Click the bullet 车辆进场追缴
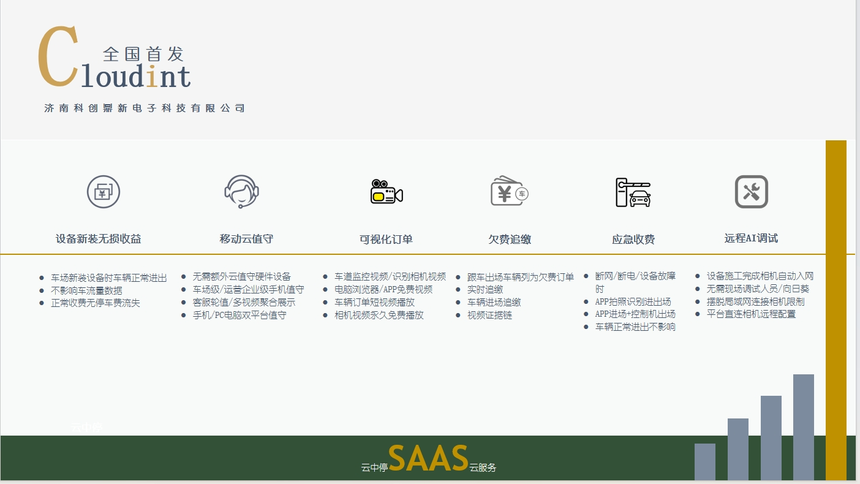 [494, 302]
